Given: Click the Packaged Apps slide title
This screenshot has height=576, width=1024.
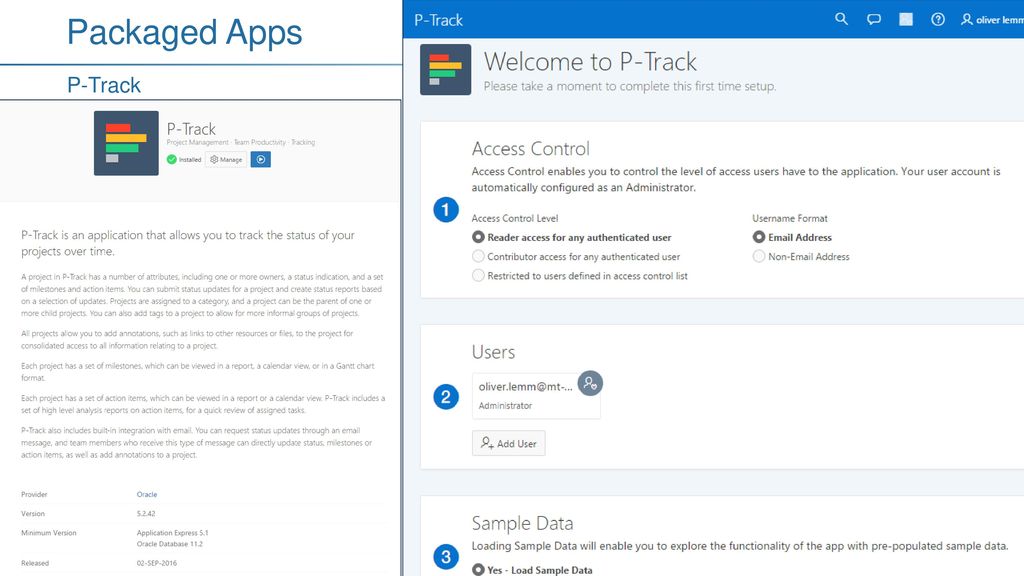Looking at the screenshot, I should [184, 33].
